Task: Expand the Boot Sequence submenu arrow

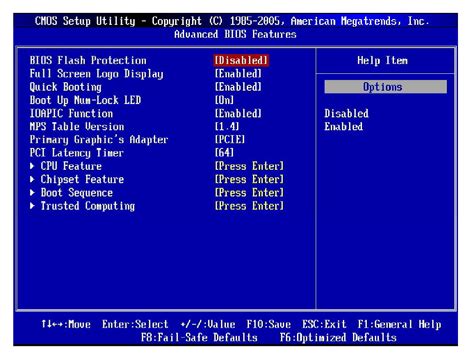Action: pos(32,192)
